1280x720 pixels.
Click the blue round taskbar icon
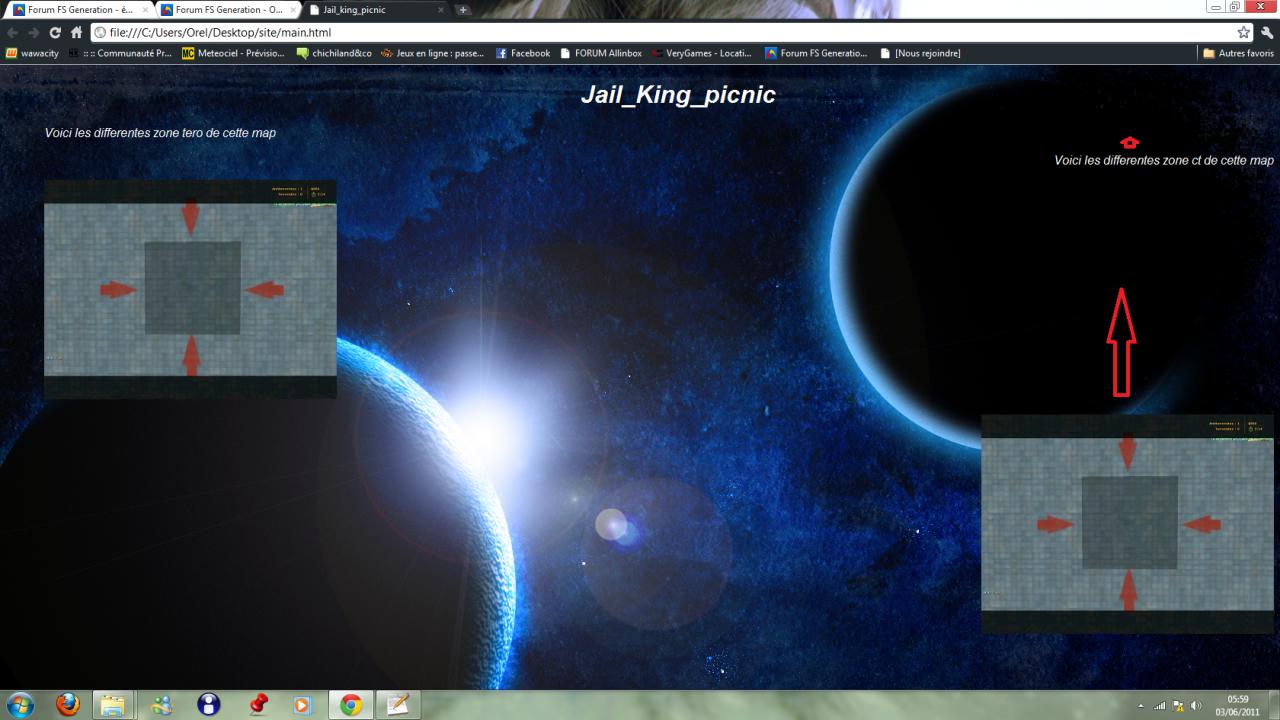[x=208, y=705]
